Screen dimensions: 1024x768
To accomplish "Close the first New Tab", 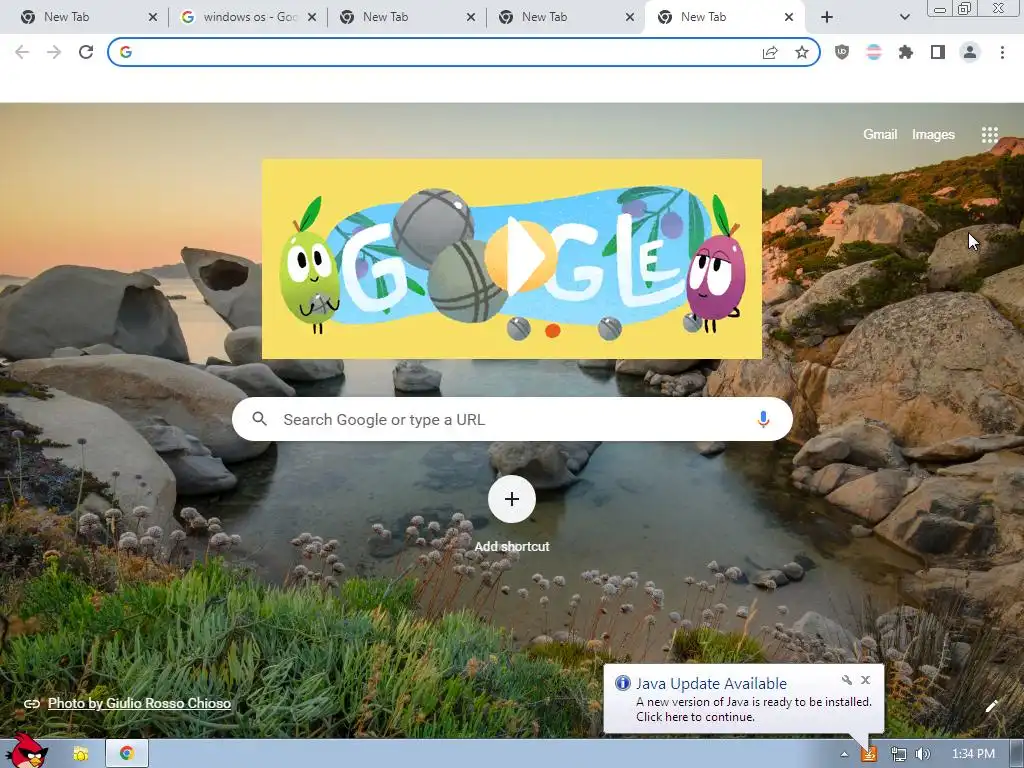I will tap(153, 17).
